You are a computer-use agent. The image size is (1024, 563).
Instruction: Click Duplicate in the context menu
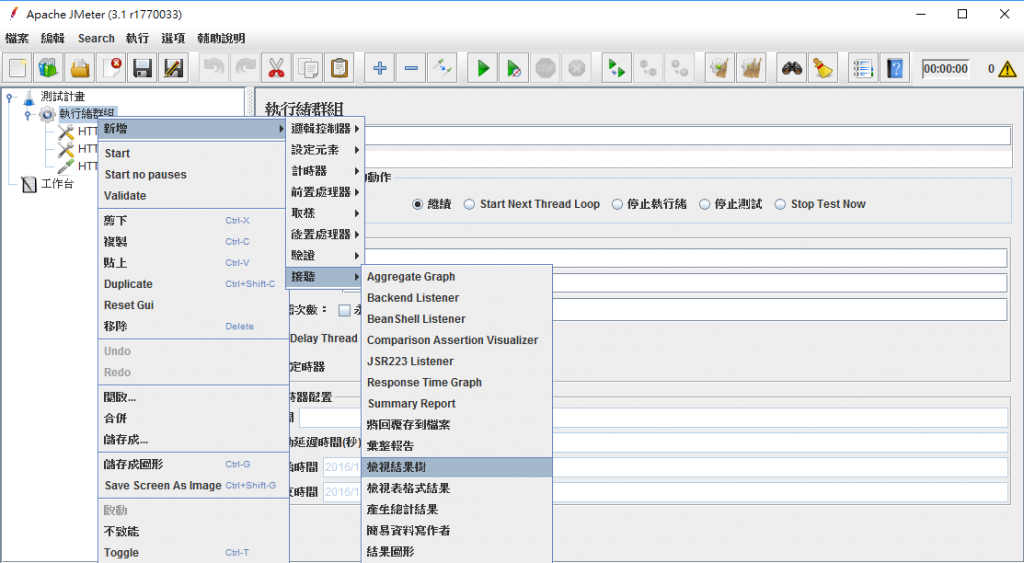193,284
